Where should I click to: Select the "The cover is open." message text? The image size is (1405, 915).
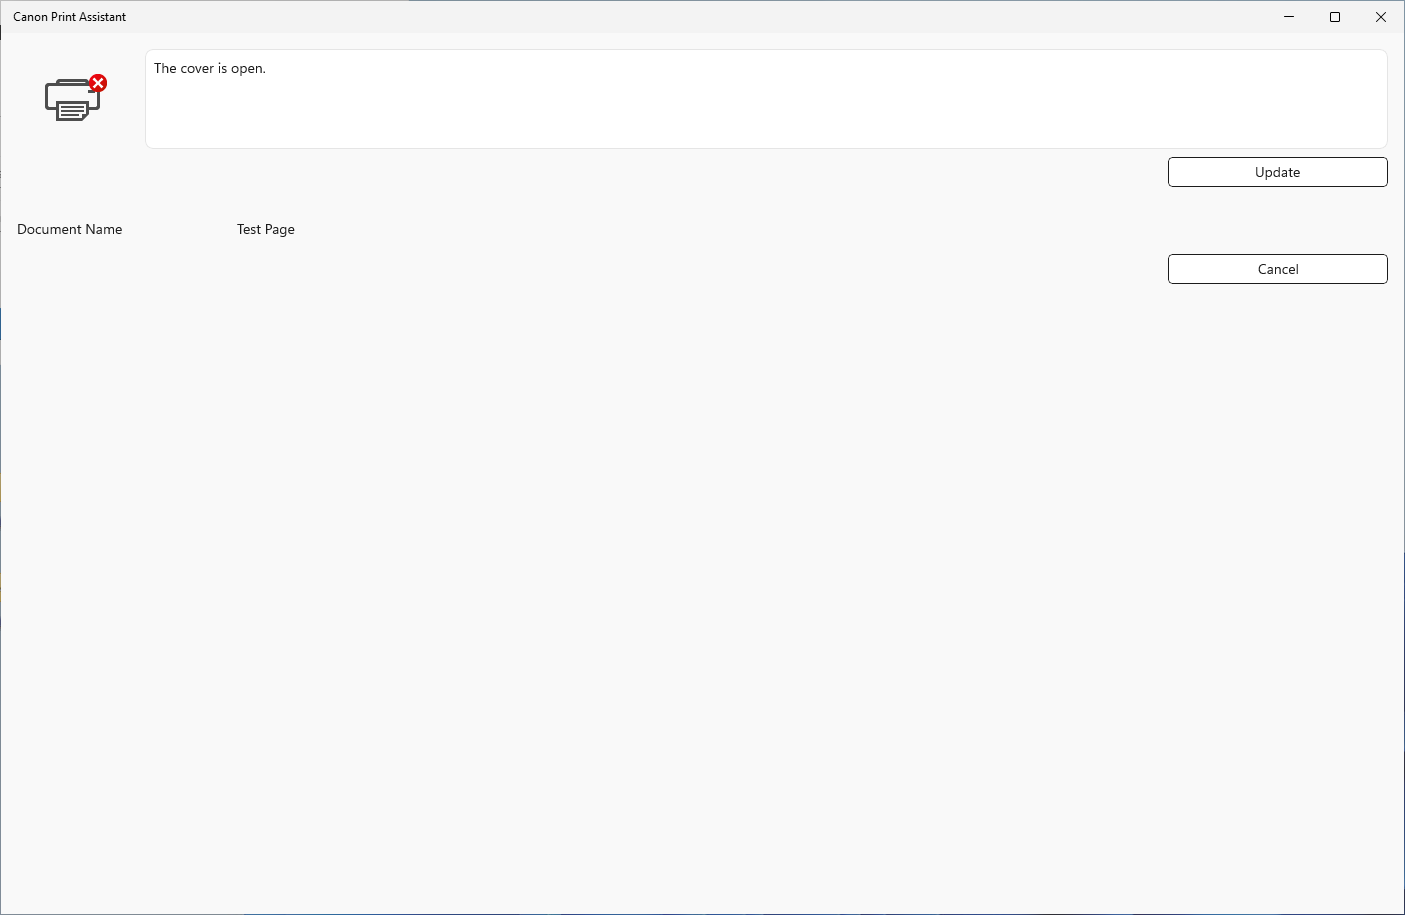click(209, 68)
